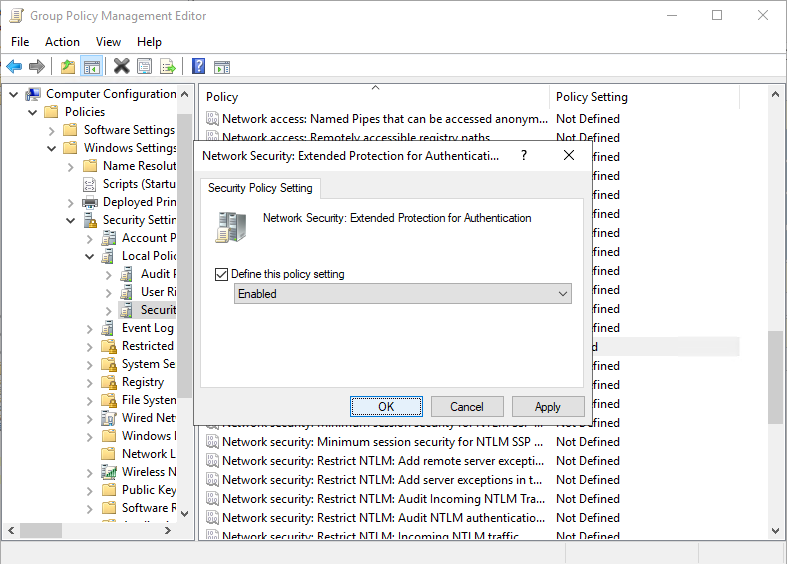Click the Restricted Groups folder icon
This screenshot has width=787, height=564.
coord(109,346)
